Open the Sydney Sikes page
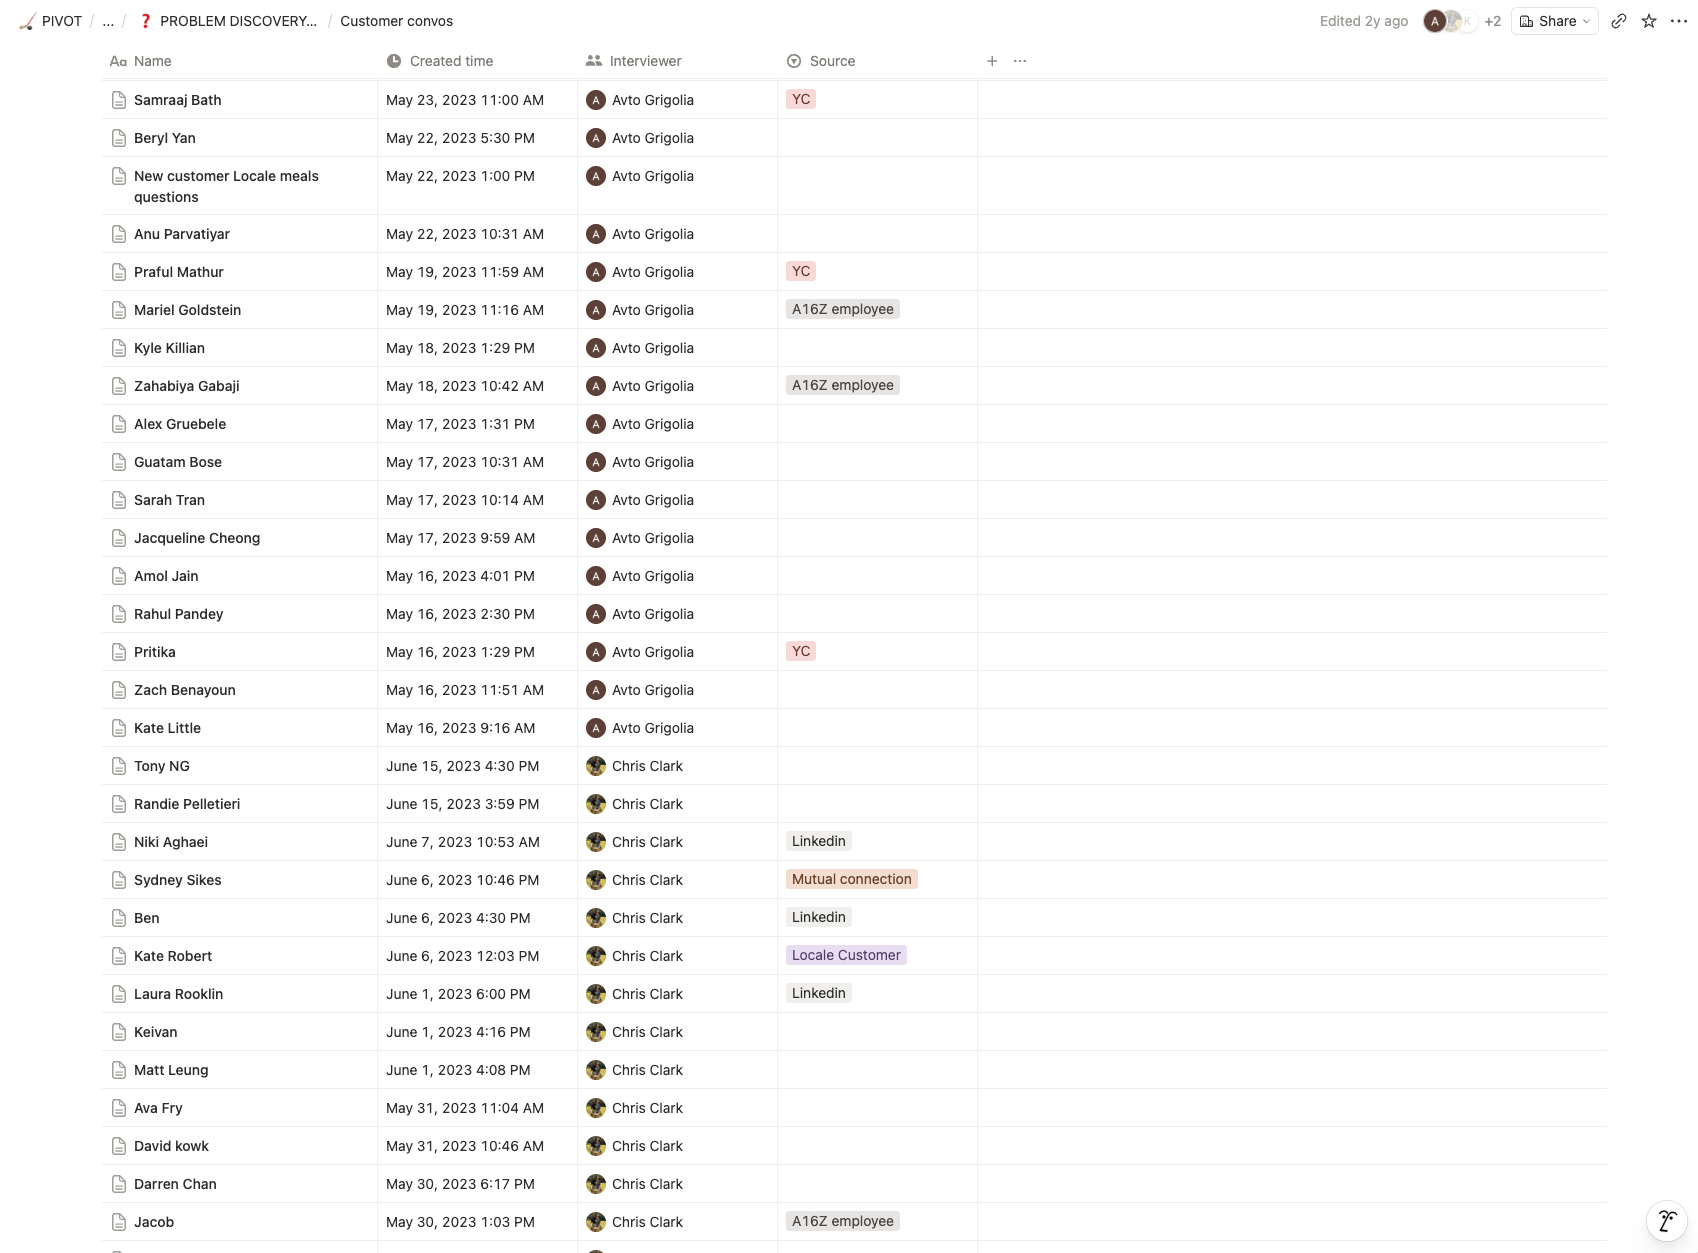The image size is (1698, 1253). pyautogui.click(x=177, y=880)
